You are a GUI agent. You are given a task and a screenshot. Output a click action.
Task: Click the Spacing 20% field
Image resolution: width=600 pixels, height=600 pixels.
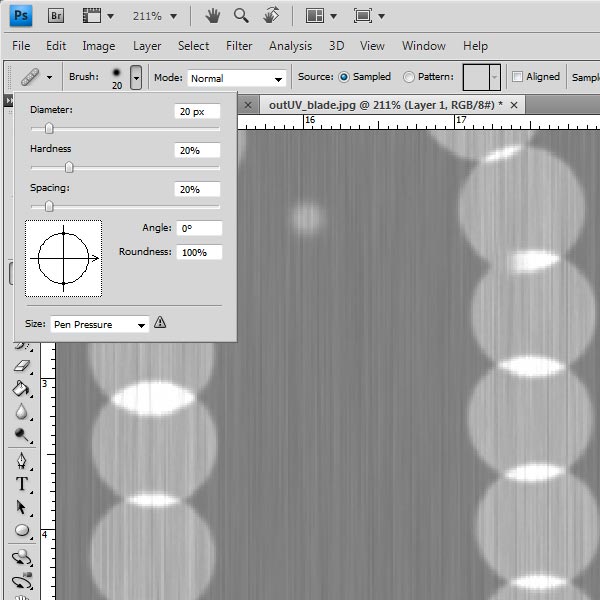(197, 189)
